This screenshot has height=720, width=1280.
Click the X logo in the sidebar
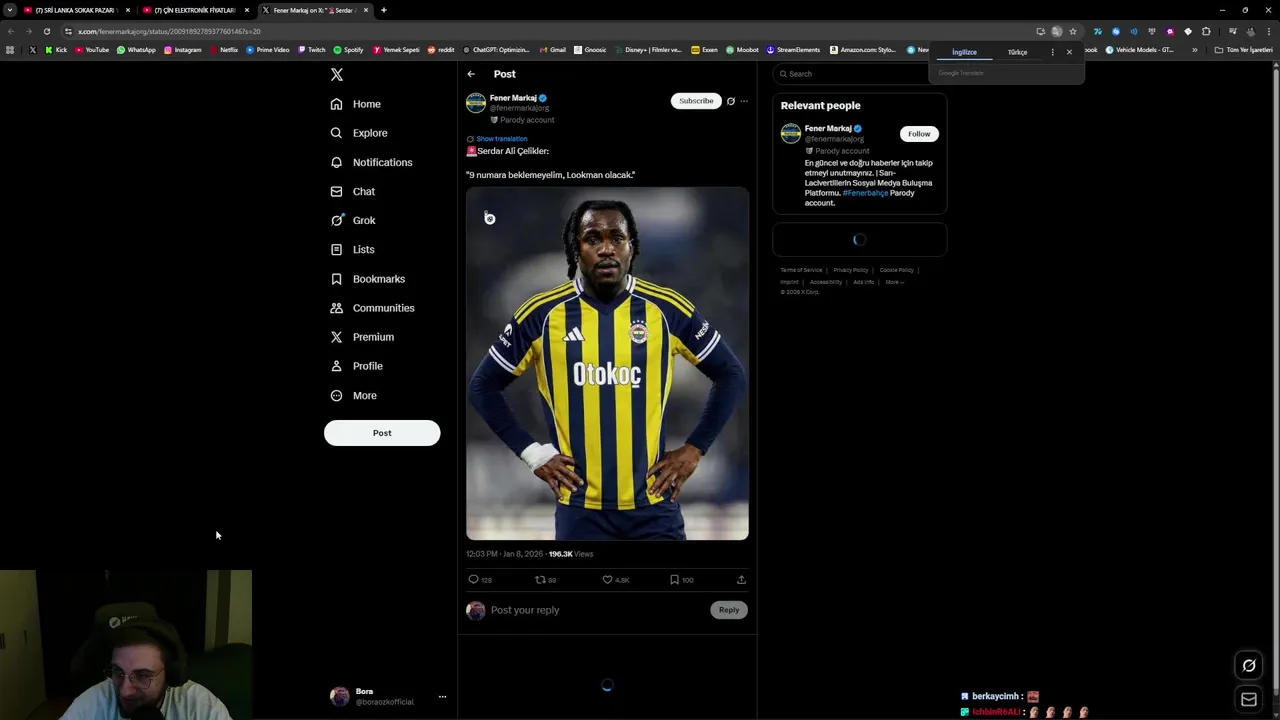click(x=337, y=74)
